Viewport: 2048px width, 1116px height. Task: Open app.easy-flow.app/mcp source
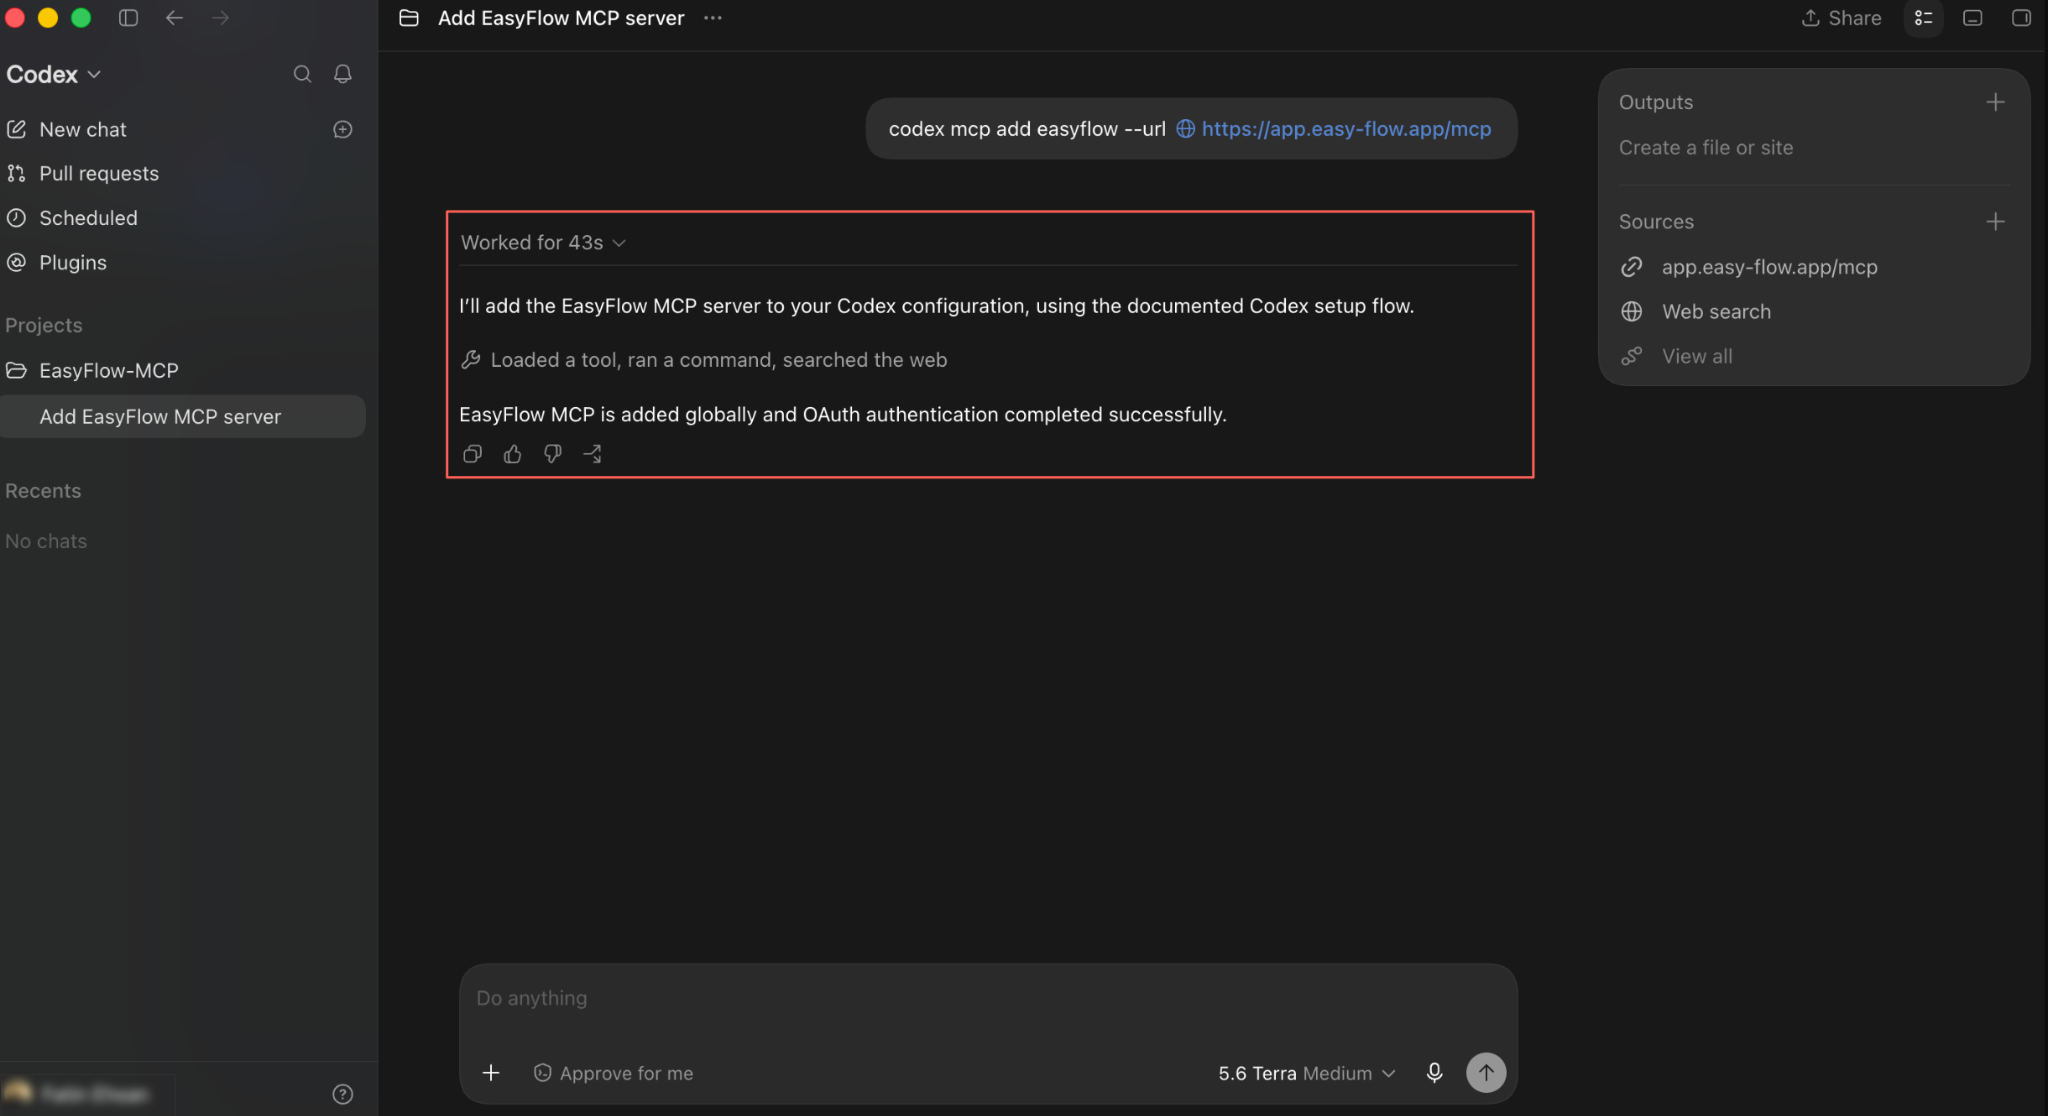tap(1769, 267)
